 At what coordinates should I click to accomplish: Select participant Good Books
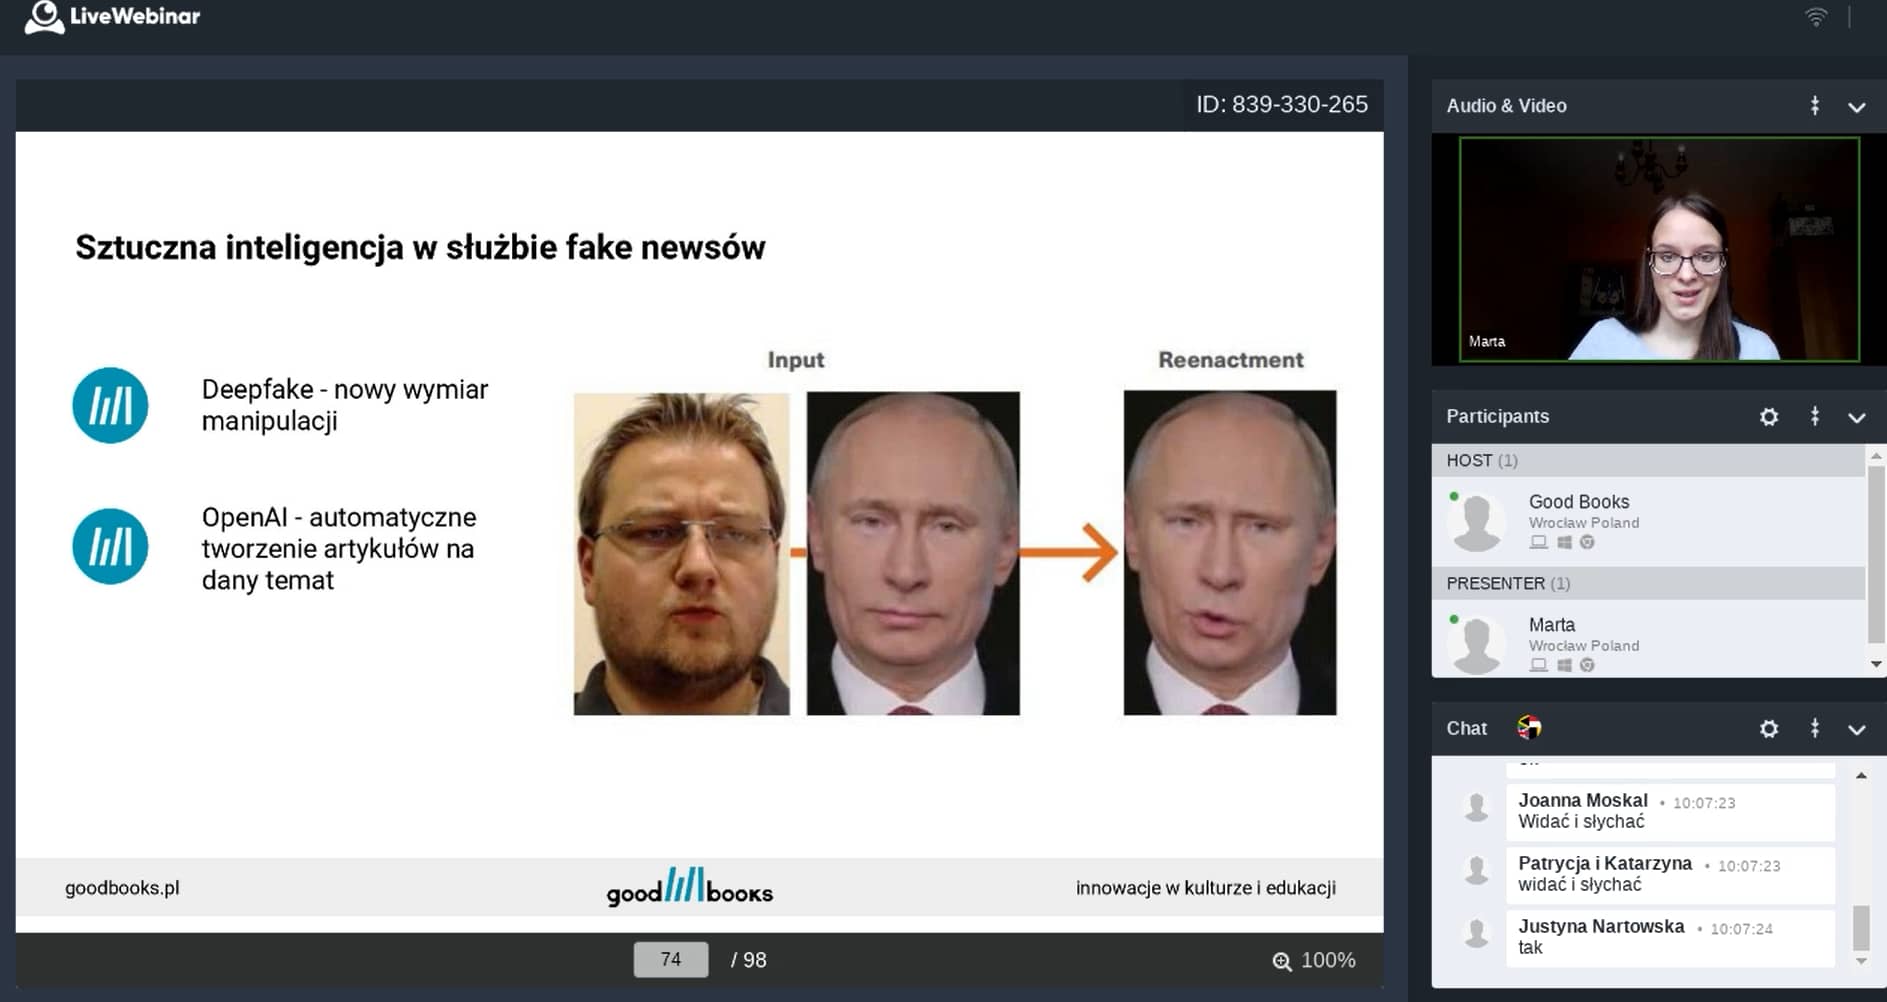click(1648, 521)
